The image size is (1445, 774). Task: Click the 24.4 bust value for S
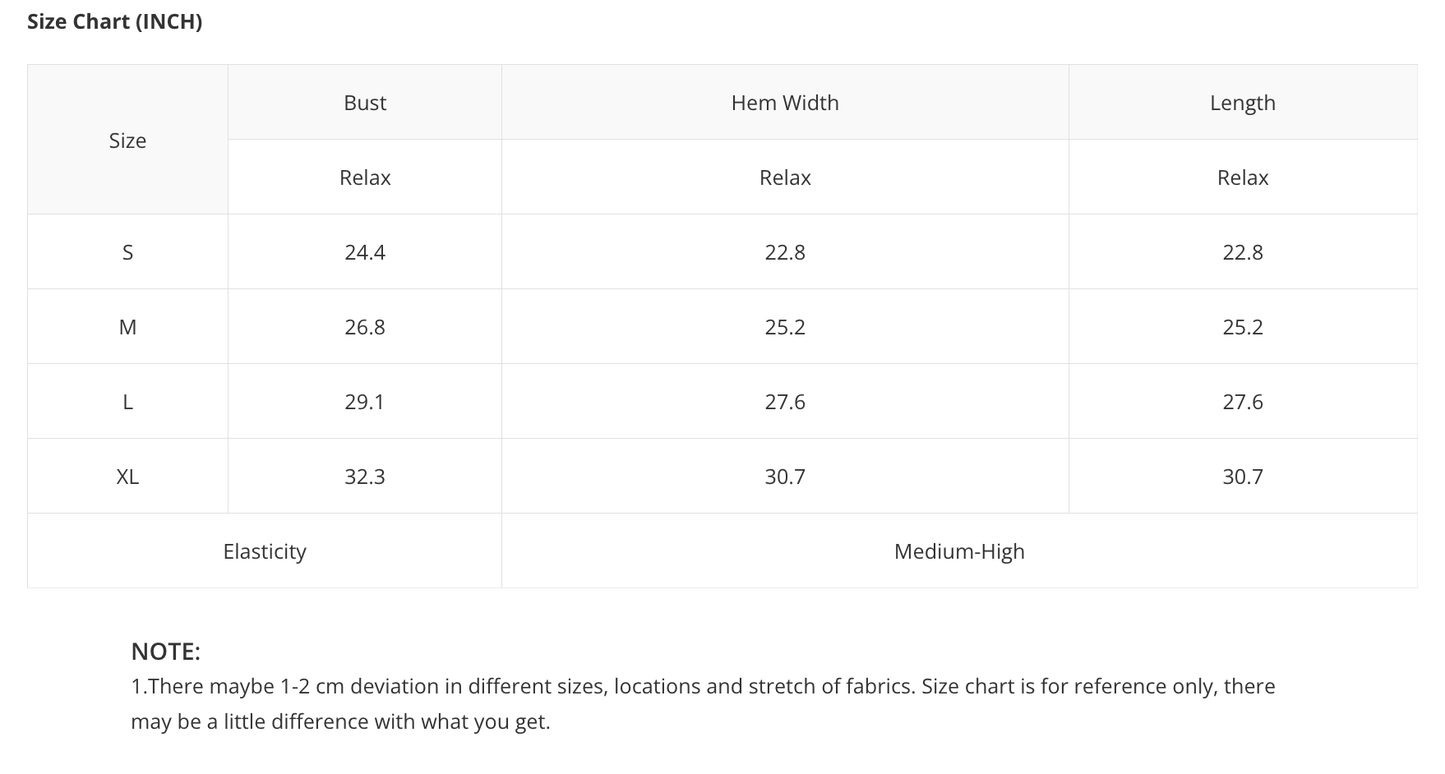[x=365, y=252]
